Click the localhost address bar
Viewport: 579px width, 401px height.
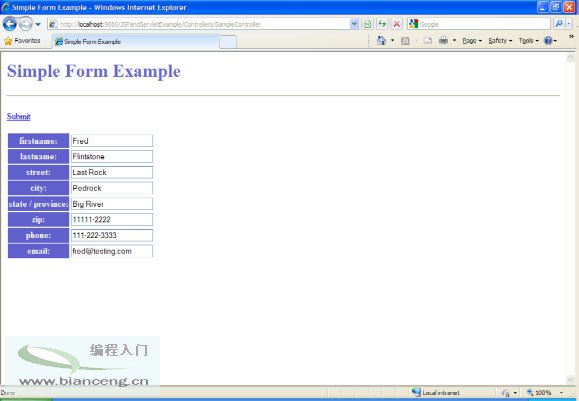click(198, 24)
